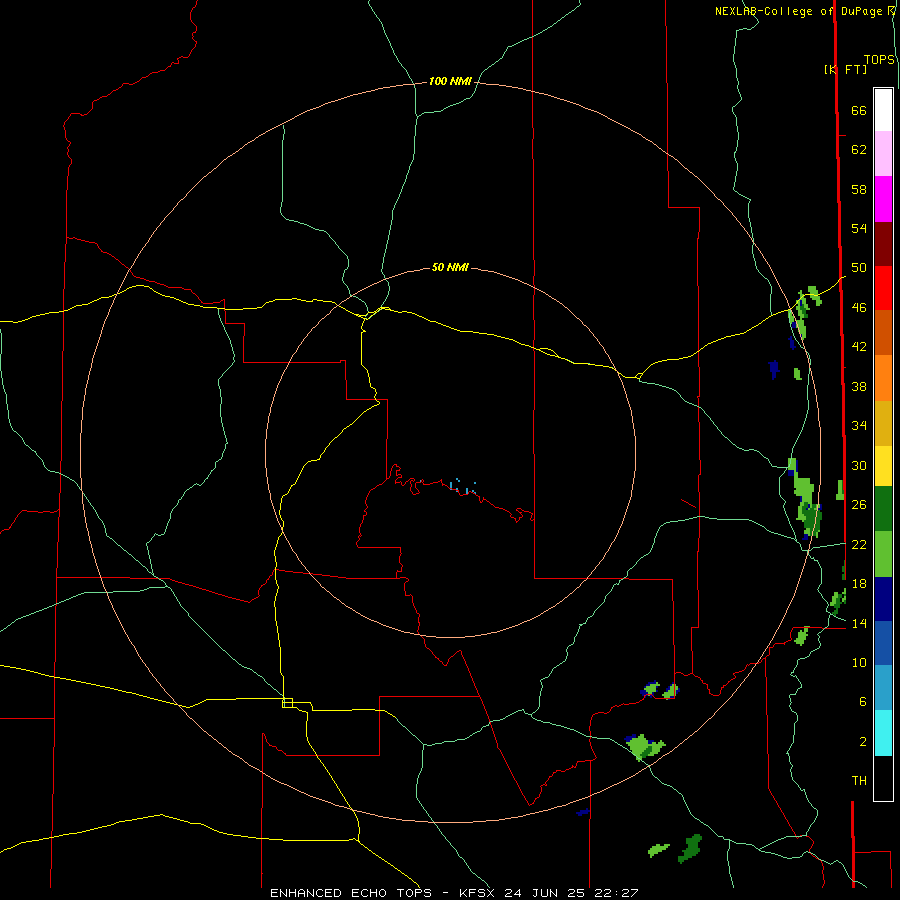Viewport: 900px width, 900px height.
Task: Click the 50 value on the scale
Action: coord(859,268)
